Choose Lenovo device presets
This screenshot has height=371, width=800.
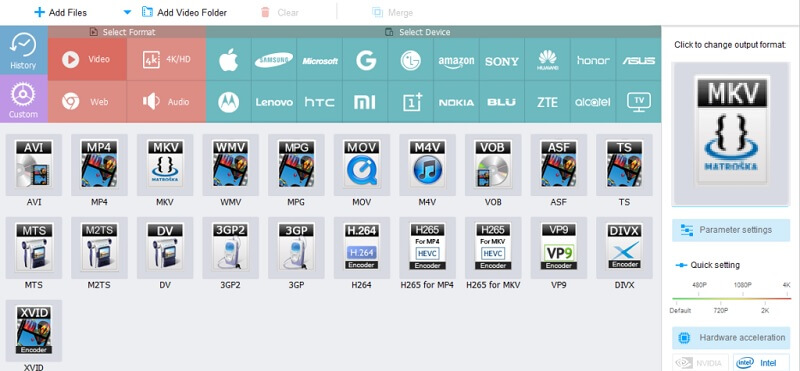pos(274,102)
